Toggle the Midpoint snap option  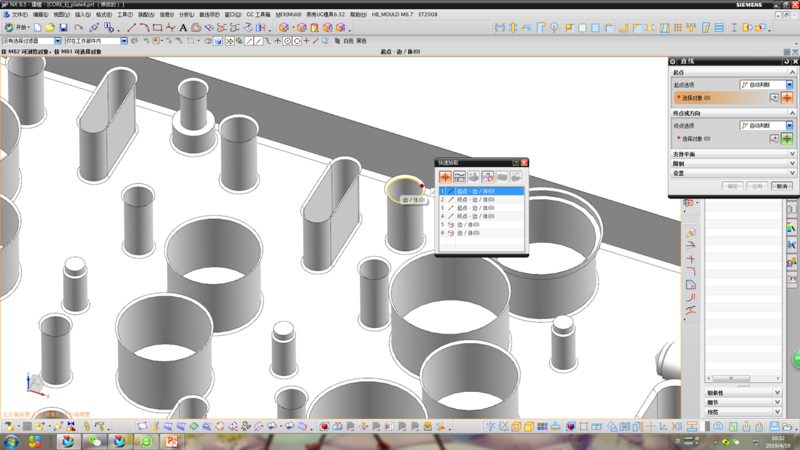point(259,41)
